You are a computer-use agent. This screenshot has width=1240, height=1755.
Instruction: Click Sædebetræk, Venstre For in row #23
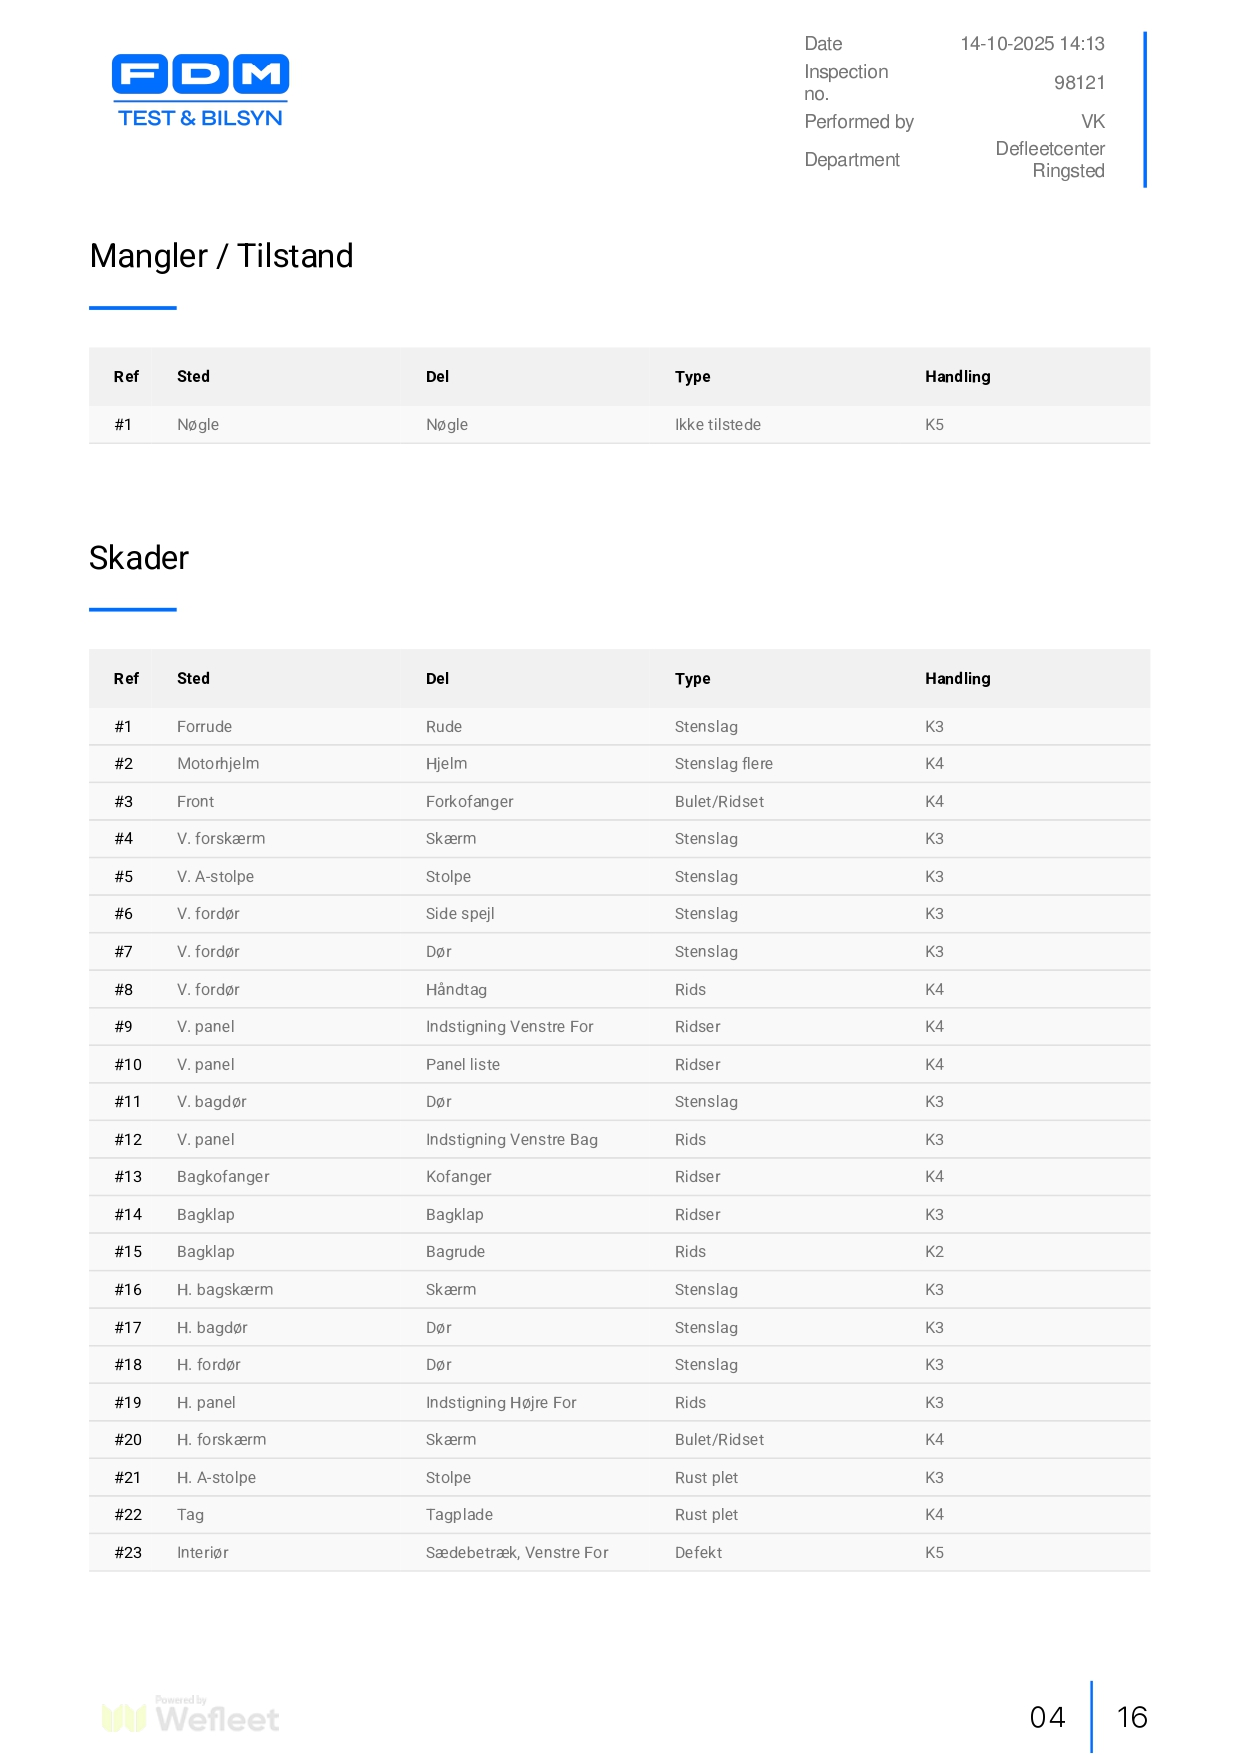pyautogui.click(x=517, y=1553)
